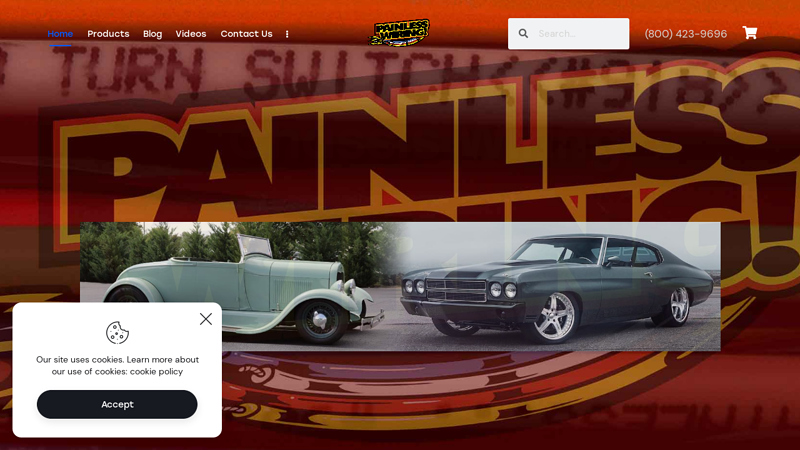Image resolution: width=800 pixels, height=450 pixels.
Task: Close the cookie notice with X
Action: [206, 319]
